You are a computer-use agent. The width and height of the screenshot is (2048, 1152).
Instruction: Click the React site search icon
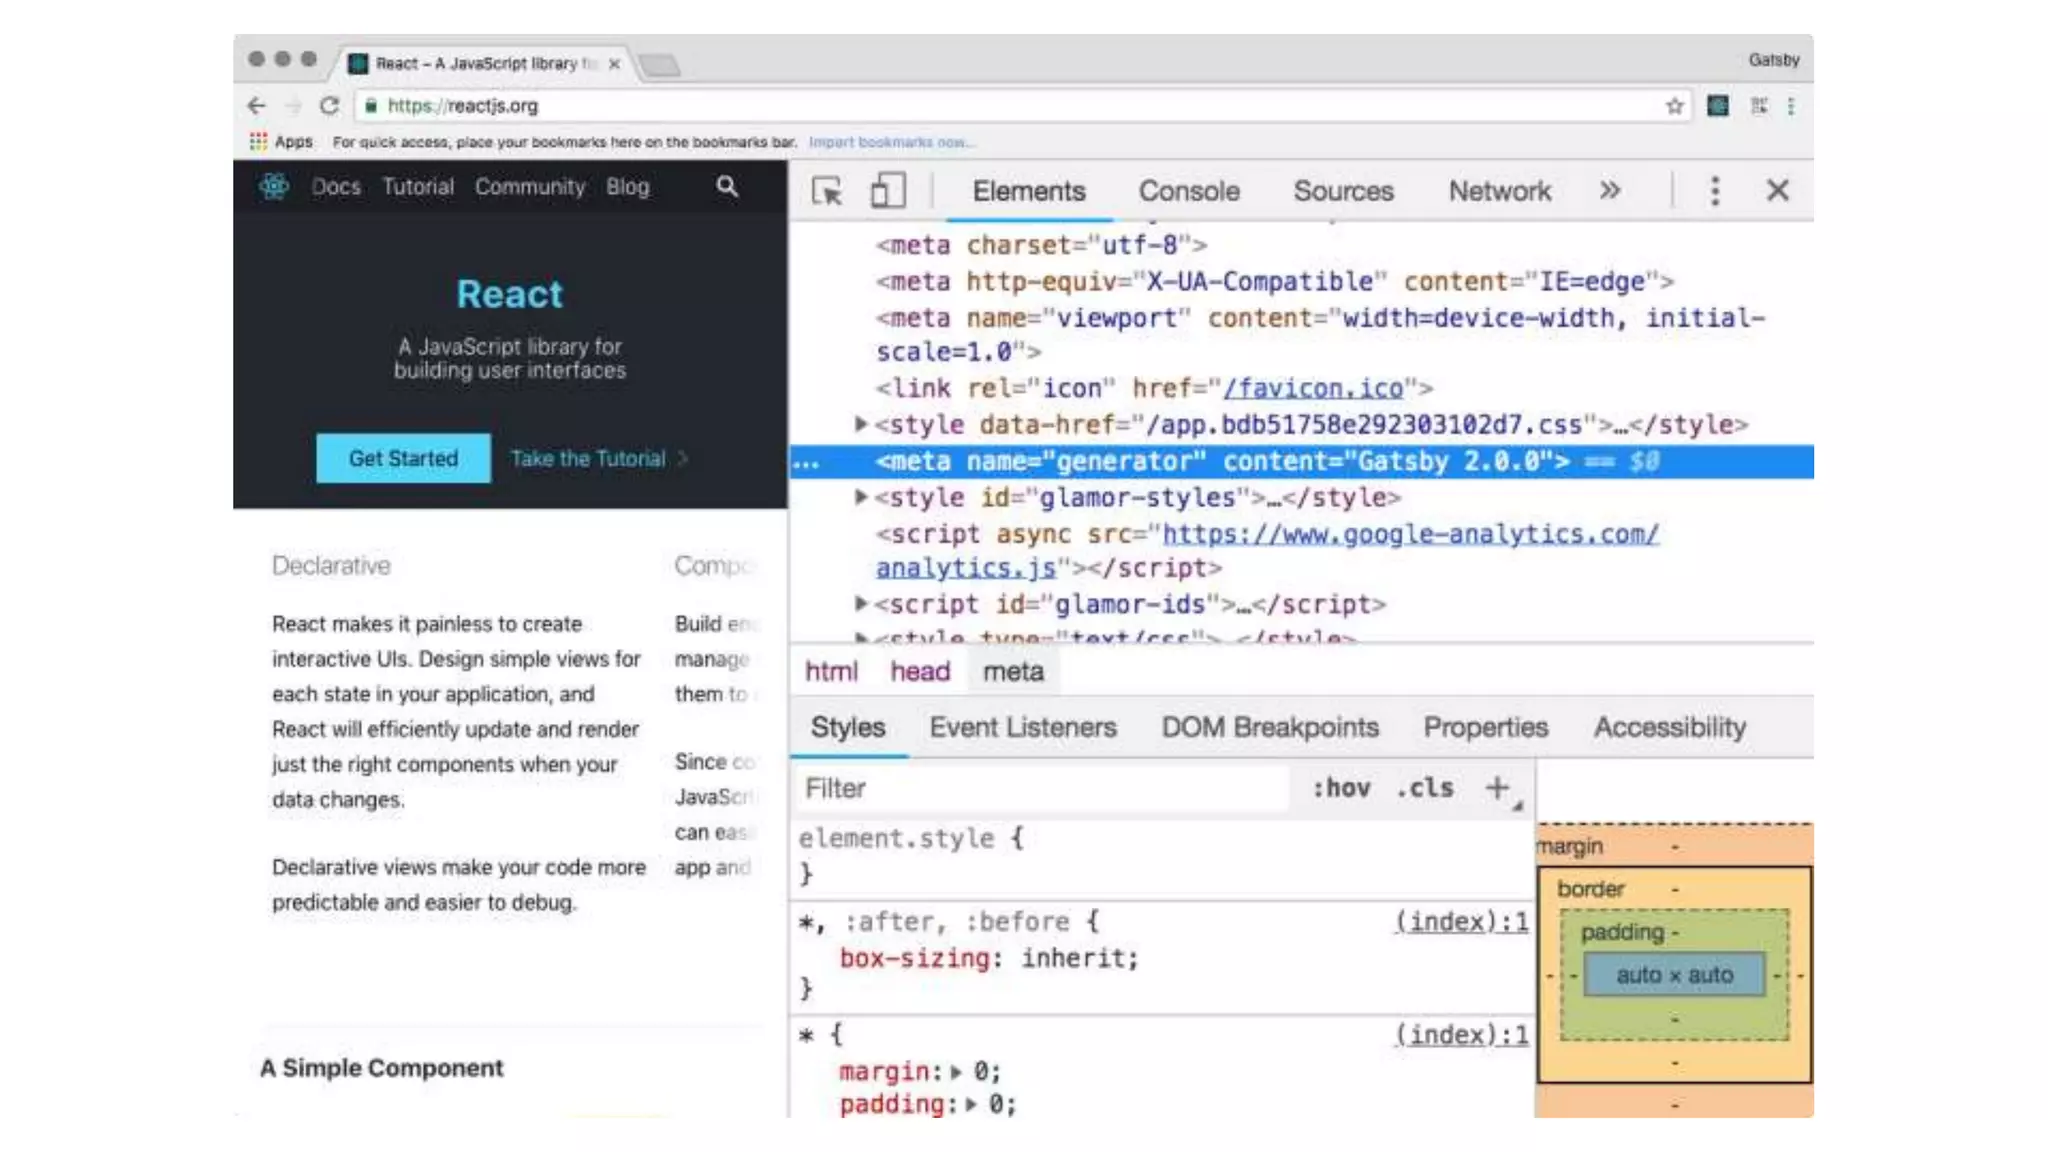[727, 186]
